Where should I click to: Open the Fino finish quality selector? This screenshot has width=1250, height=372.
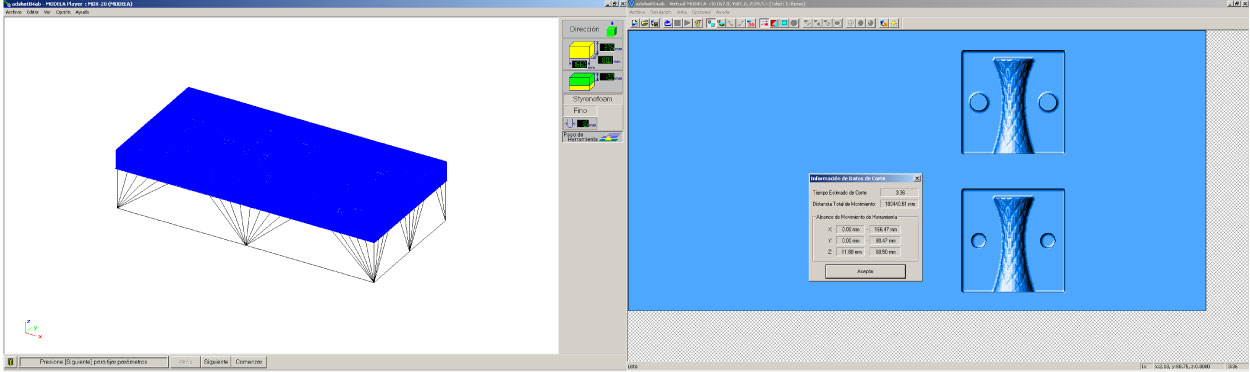click(x=580, y=110)
